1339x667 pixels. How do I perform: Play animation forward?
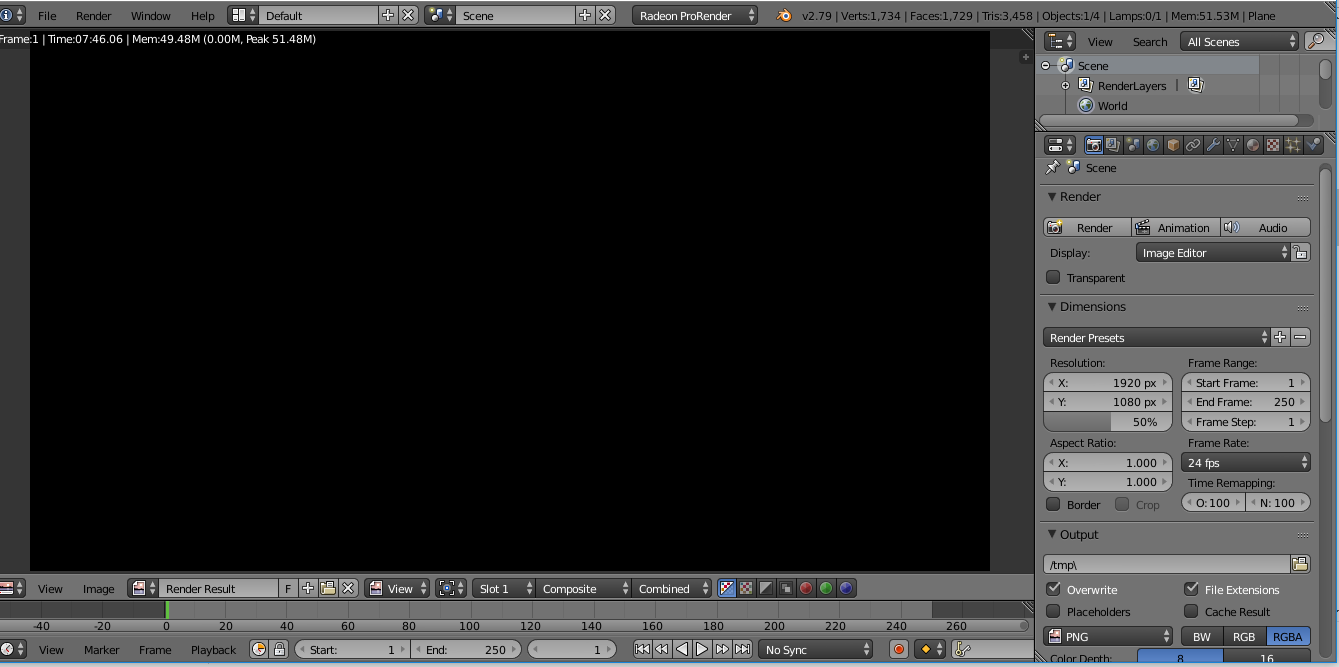tap(702, 650)
